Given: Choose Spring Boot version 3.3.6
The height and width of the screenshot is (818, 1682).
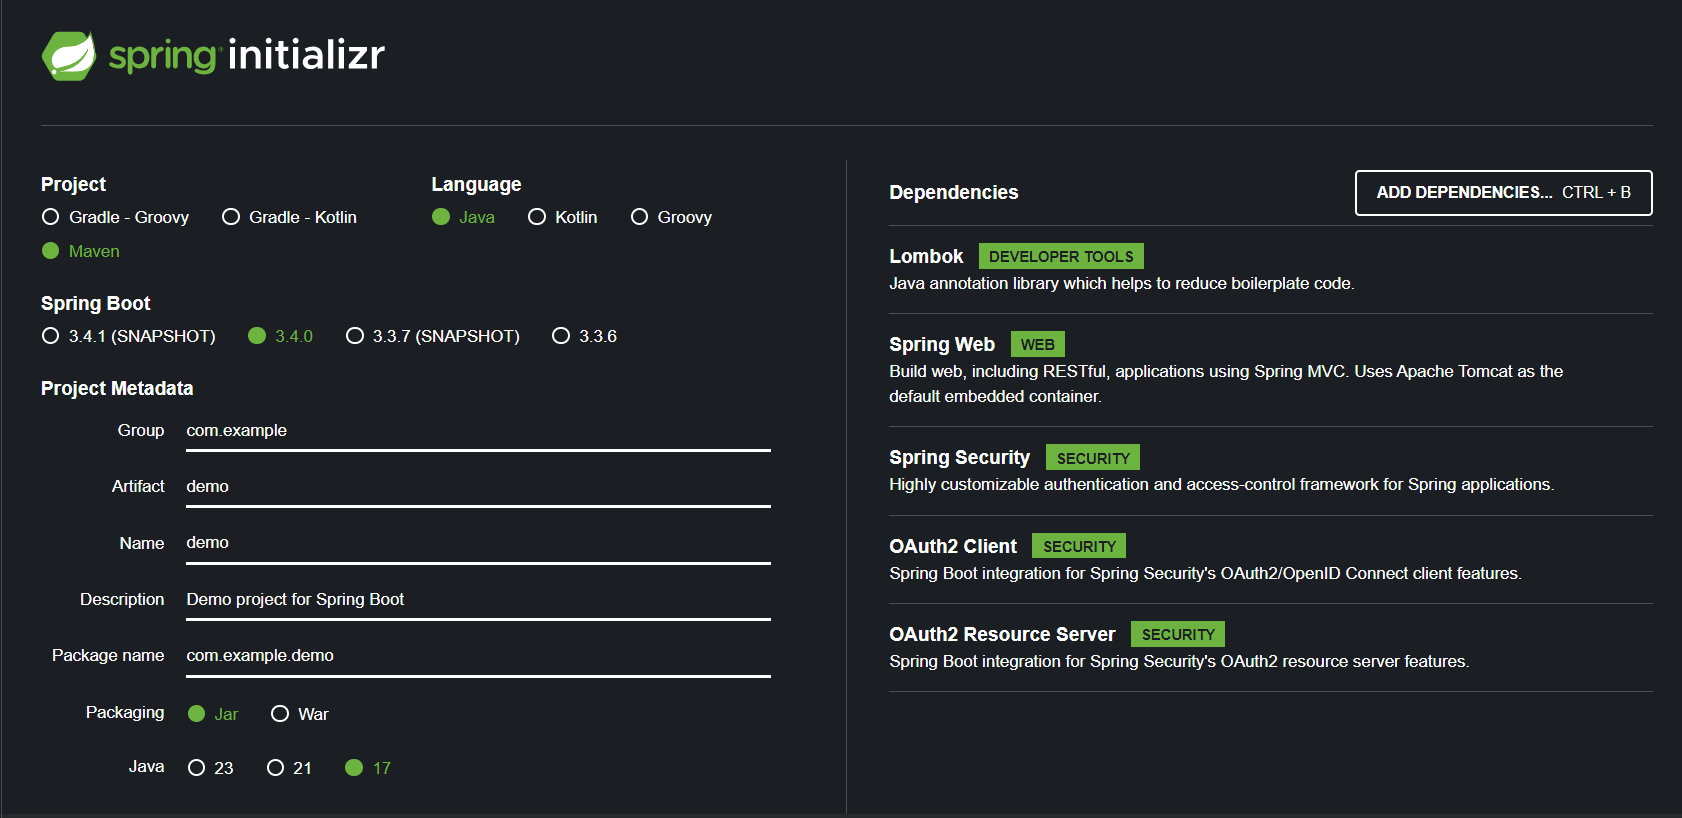Looking at the screenshot, I should 584,336.
